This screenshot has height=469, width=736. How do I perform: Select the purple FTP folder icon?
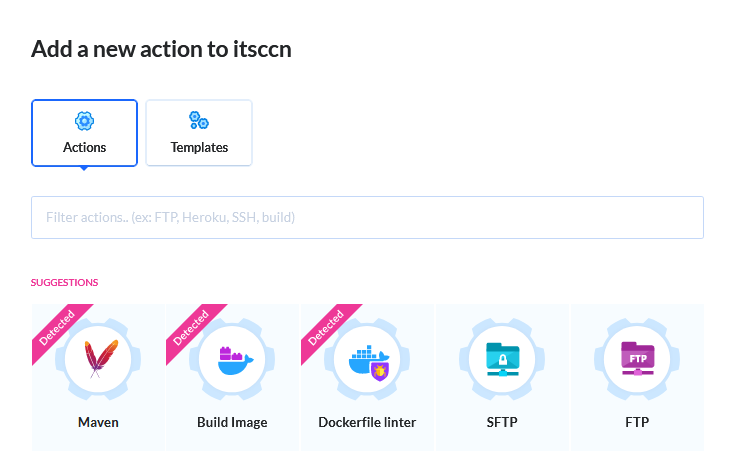[x=637, y=360]
